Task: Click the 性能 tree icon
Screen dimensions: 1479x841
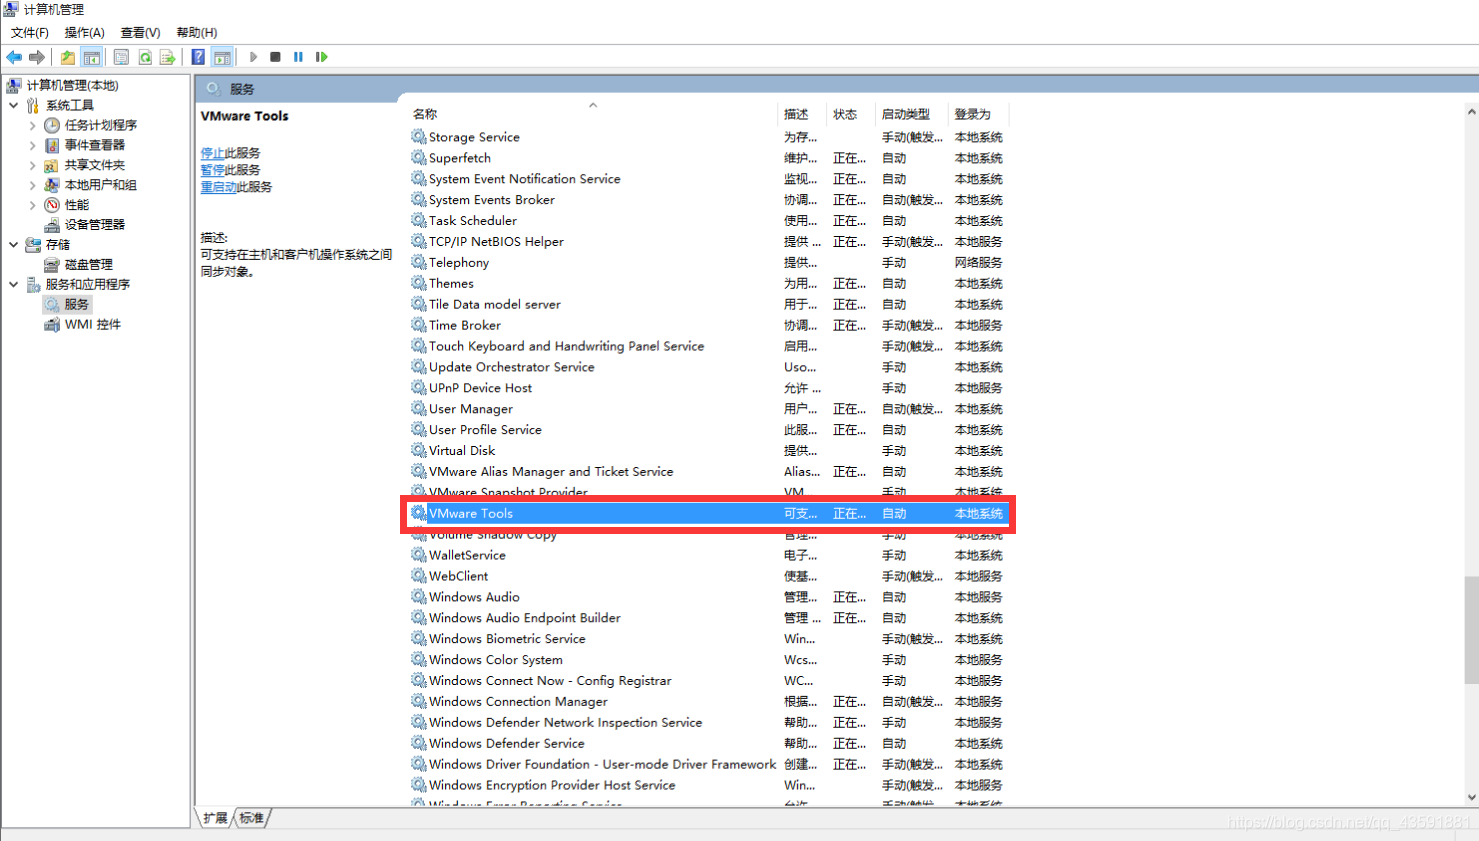Action: (52, 205)
